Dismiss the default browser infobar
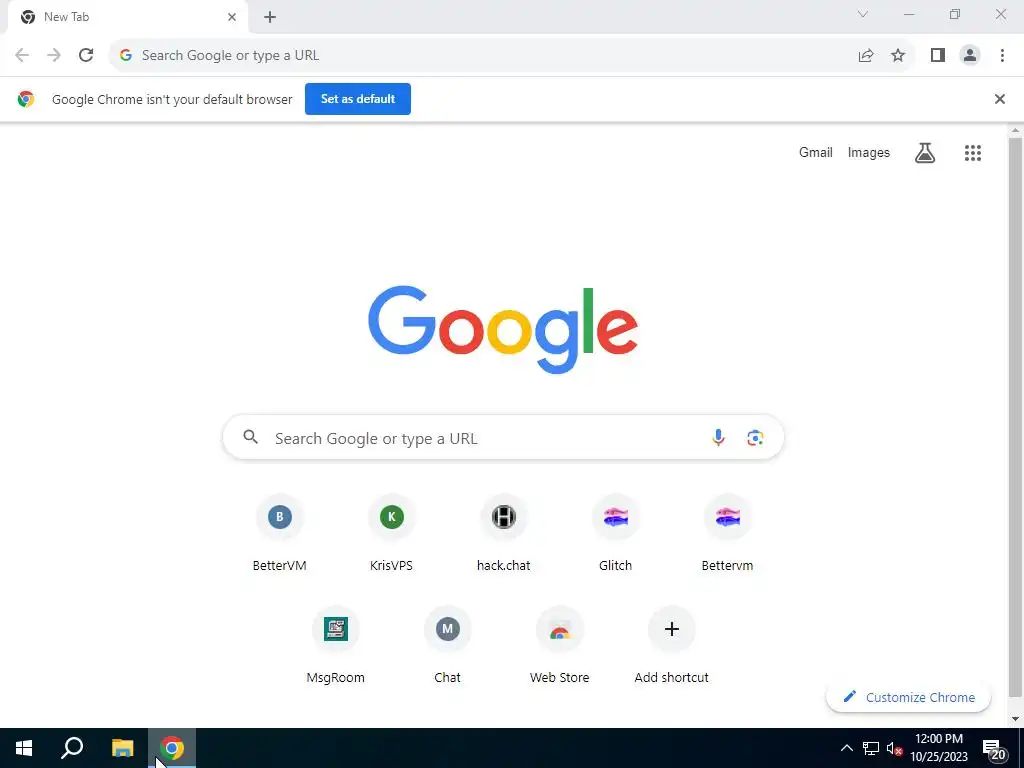 pos(999,99)
